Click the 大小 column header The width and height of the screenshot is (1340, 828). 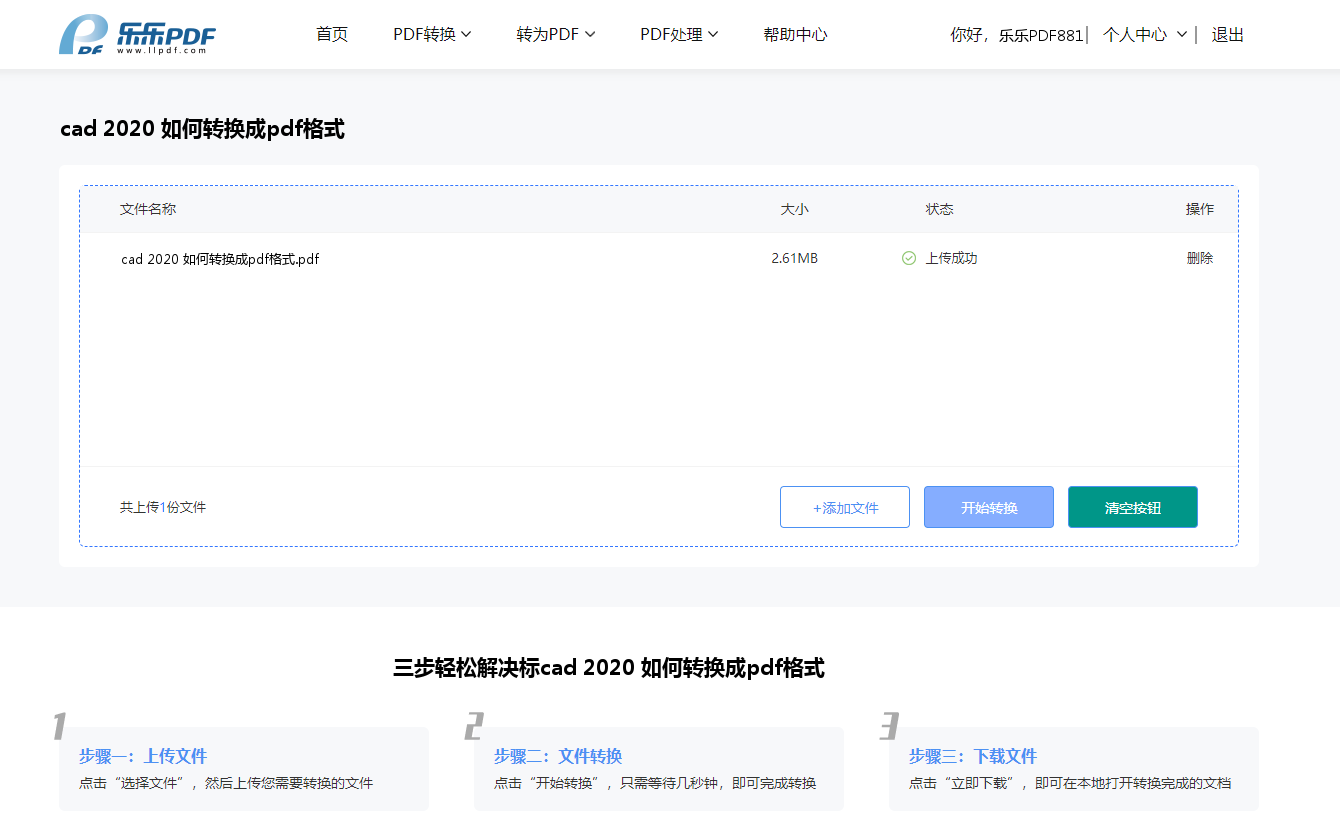point(795,209)
